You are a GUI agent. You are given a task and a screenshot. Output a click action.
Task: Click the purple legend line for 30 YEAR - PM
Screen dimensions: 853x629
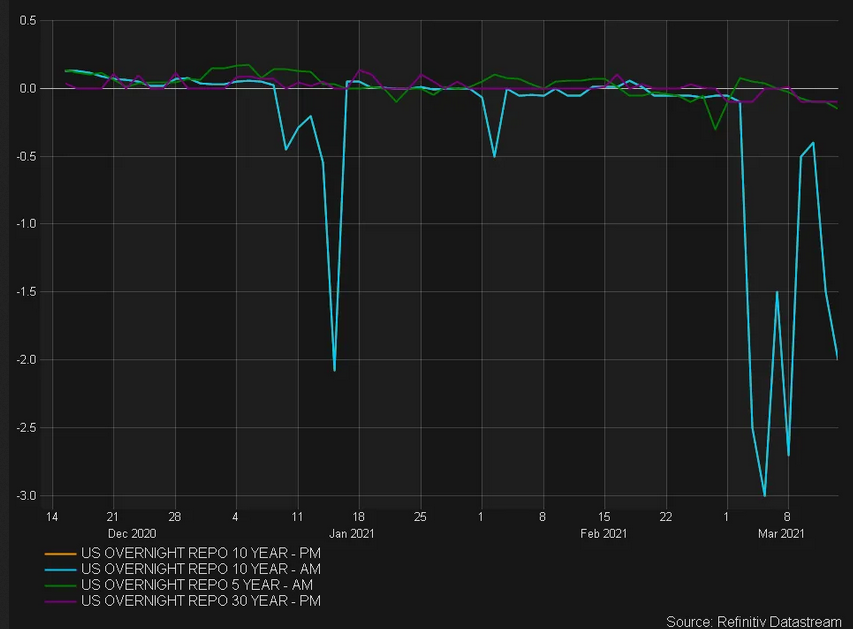[x=60, y=601]
